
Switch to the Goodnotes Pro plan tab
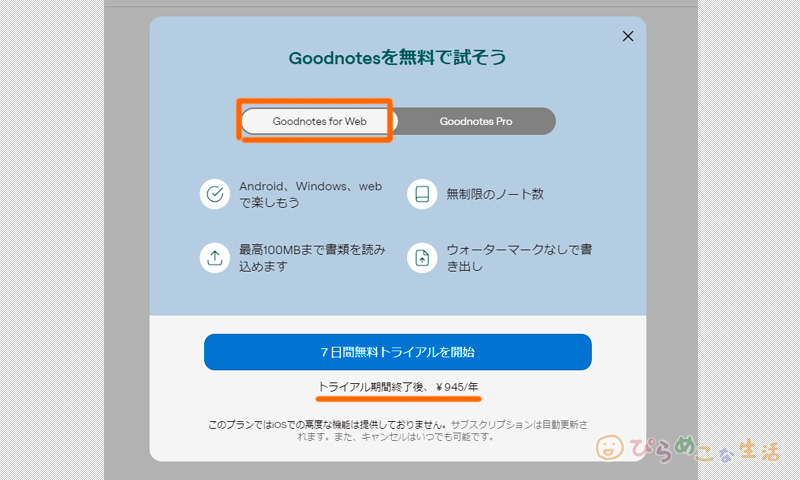[x=476, y=121]
